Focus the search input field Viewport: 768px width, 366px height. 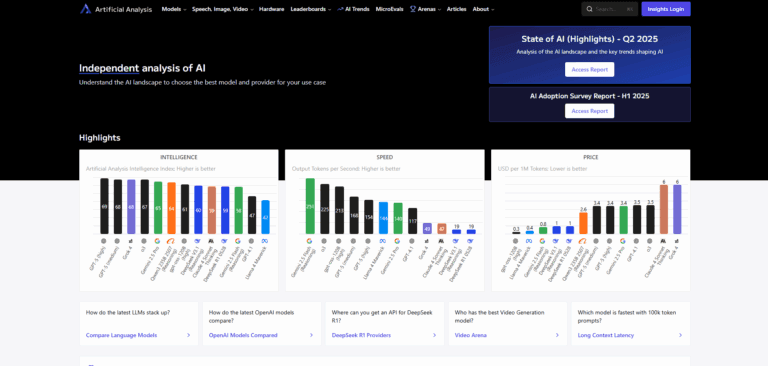[609, 9]
